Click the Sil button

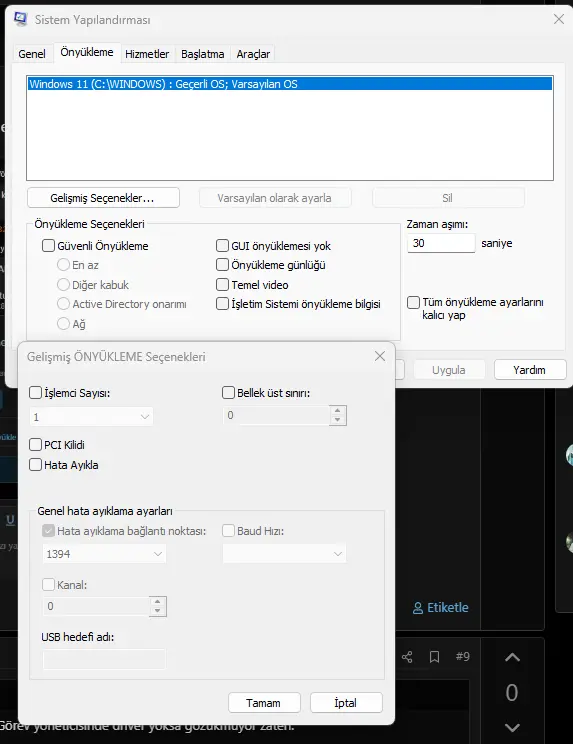[447, 198]
